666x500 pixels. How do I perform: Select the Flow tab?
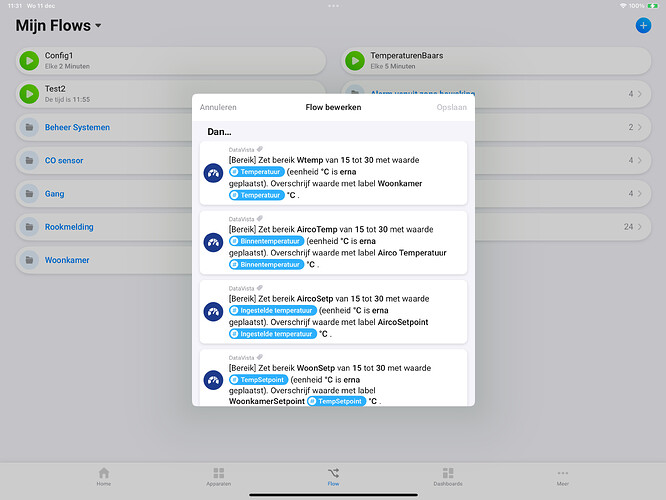[333, 477]
